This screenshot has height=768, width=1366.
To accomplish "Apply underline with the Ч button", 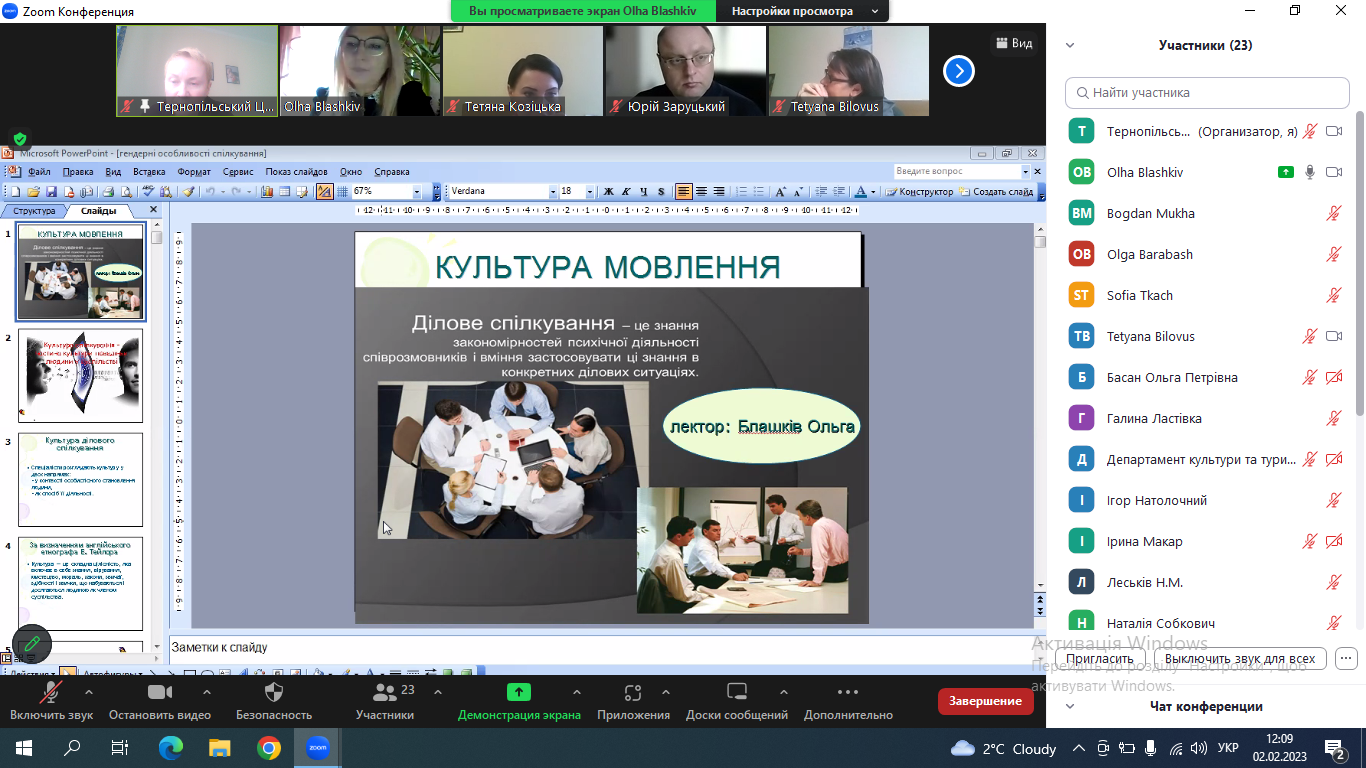I will (643, 191).
